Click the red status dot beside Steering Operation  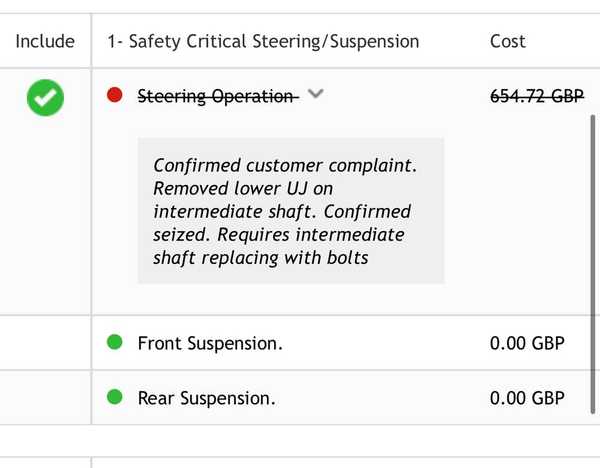[114, 95]
